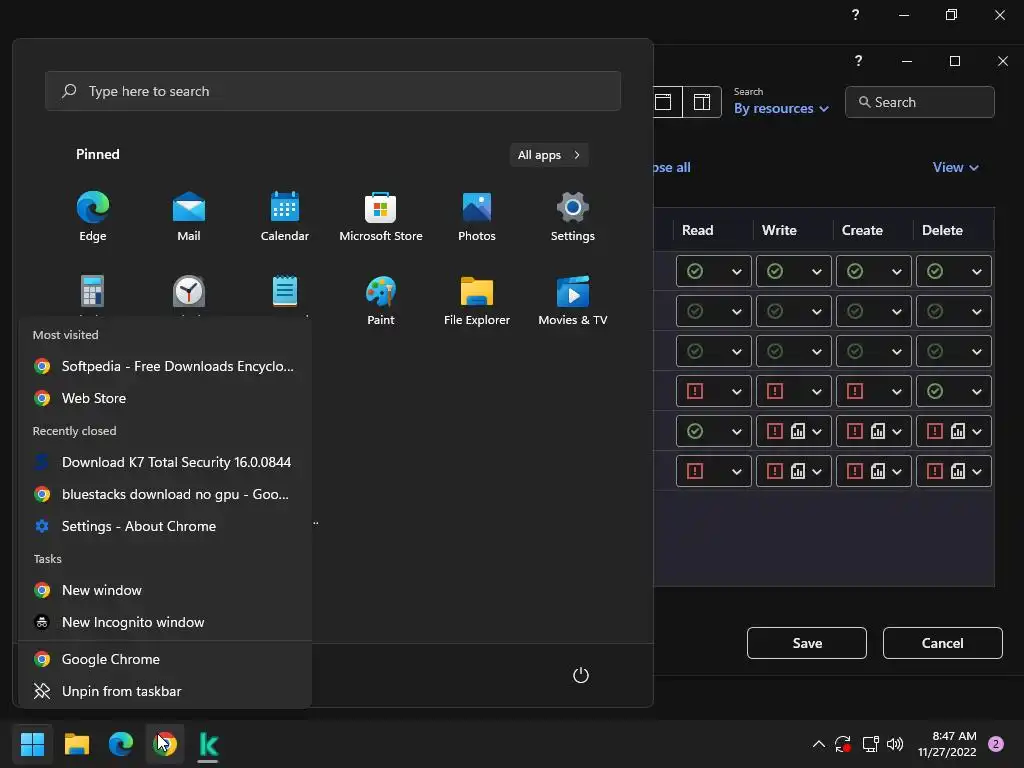Image resolution: width=1024 pixels, height=768 pixels.
Task: Open Web Store from jump list
Action: click(x=165, y=398)
